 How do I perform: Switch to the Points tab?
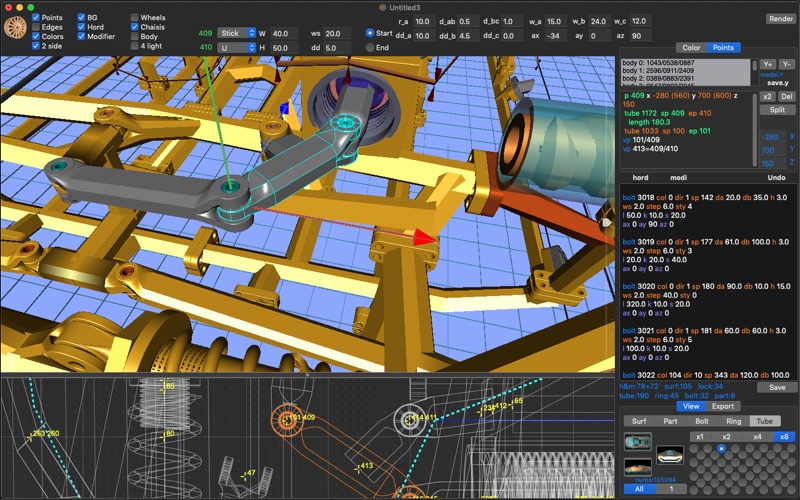tap(723, 47)
